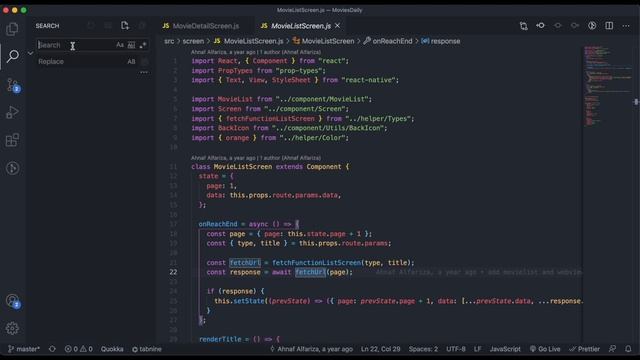Screen dimensions: 640x360
Task: Click Ln 22, Col 29 indicator
Action: pyautogui.click(x=380, y=349)
